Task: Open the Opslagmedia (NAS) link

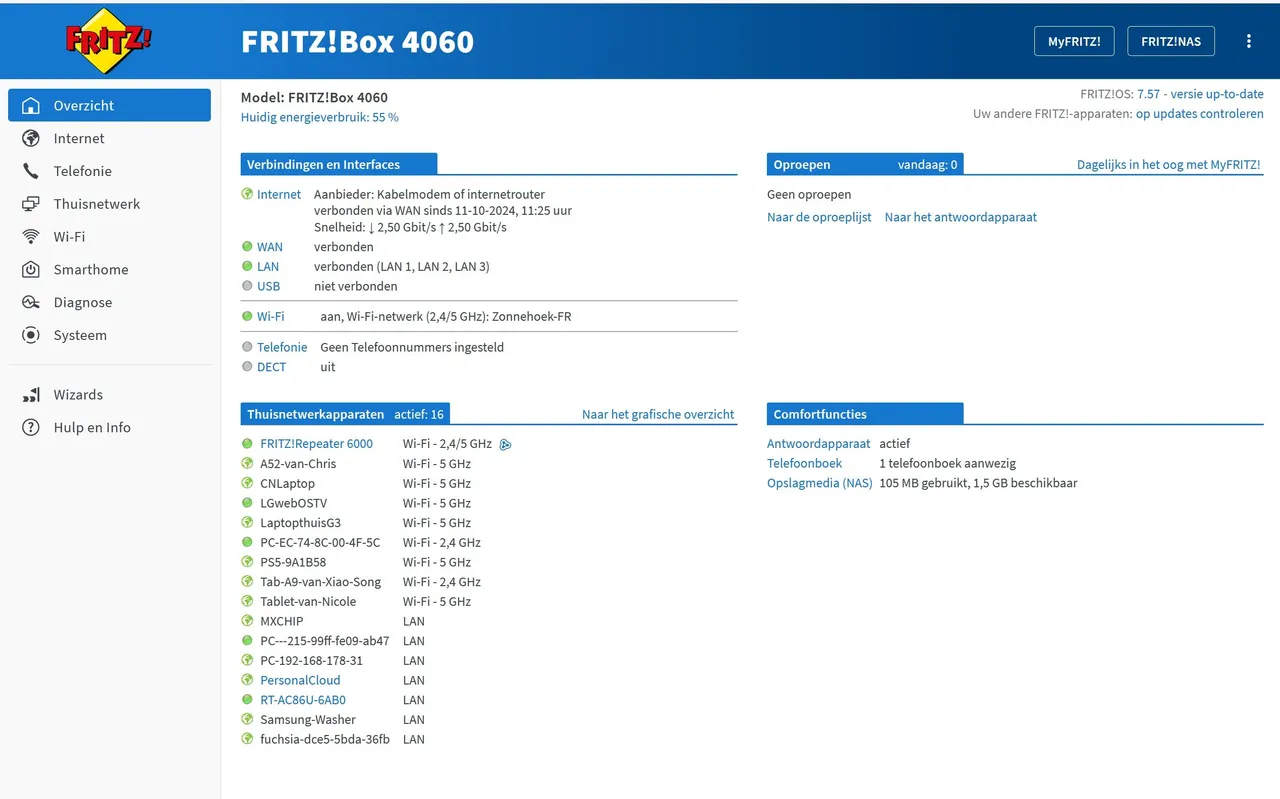Action: (x=820, y=483)
